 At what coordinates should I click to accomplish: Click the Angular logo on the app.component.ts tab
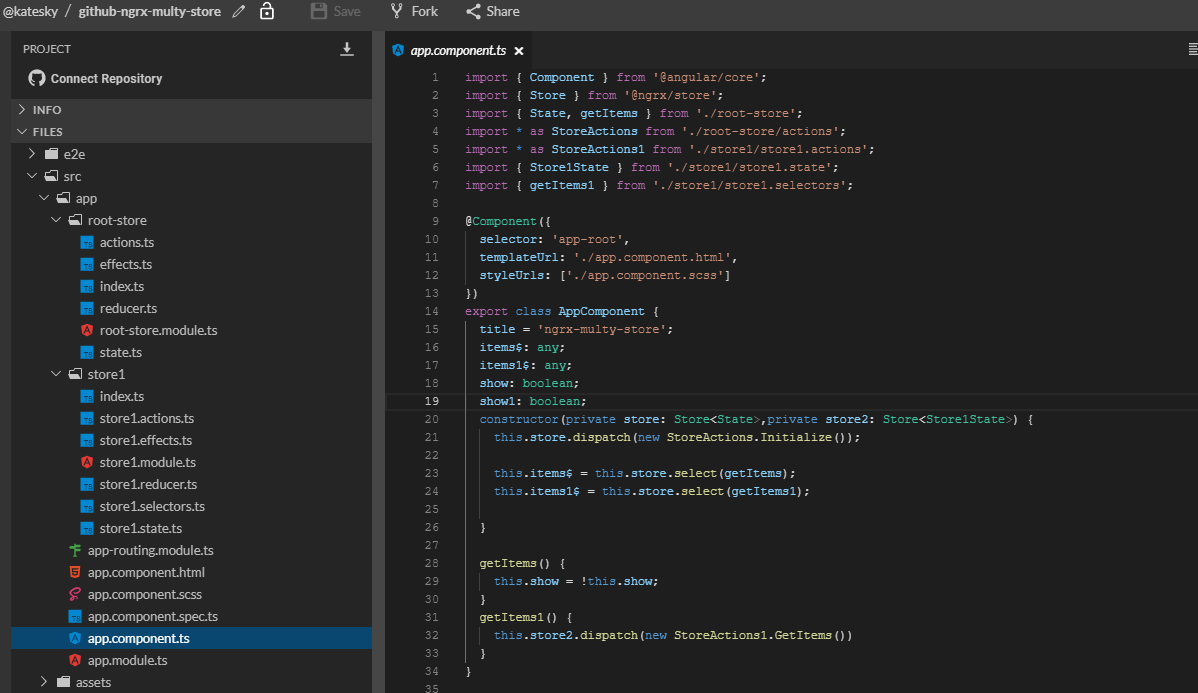(x=399, y=48)
